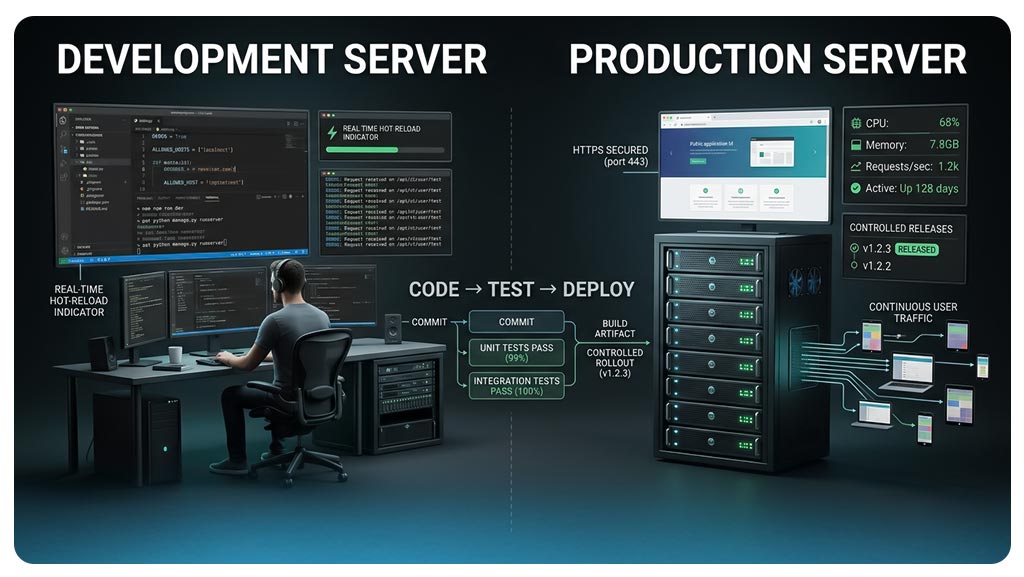Click the CODE → TEST → DEPLOY title
Viewport: 1024px width, 577px height.
[x=521, y=289]
